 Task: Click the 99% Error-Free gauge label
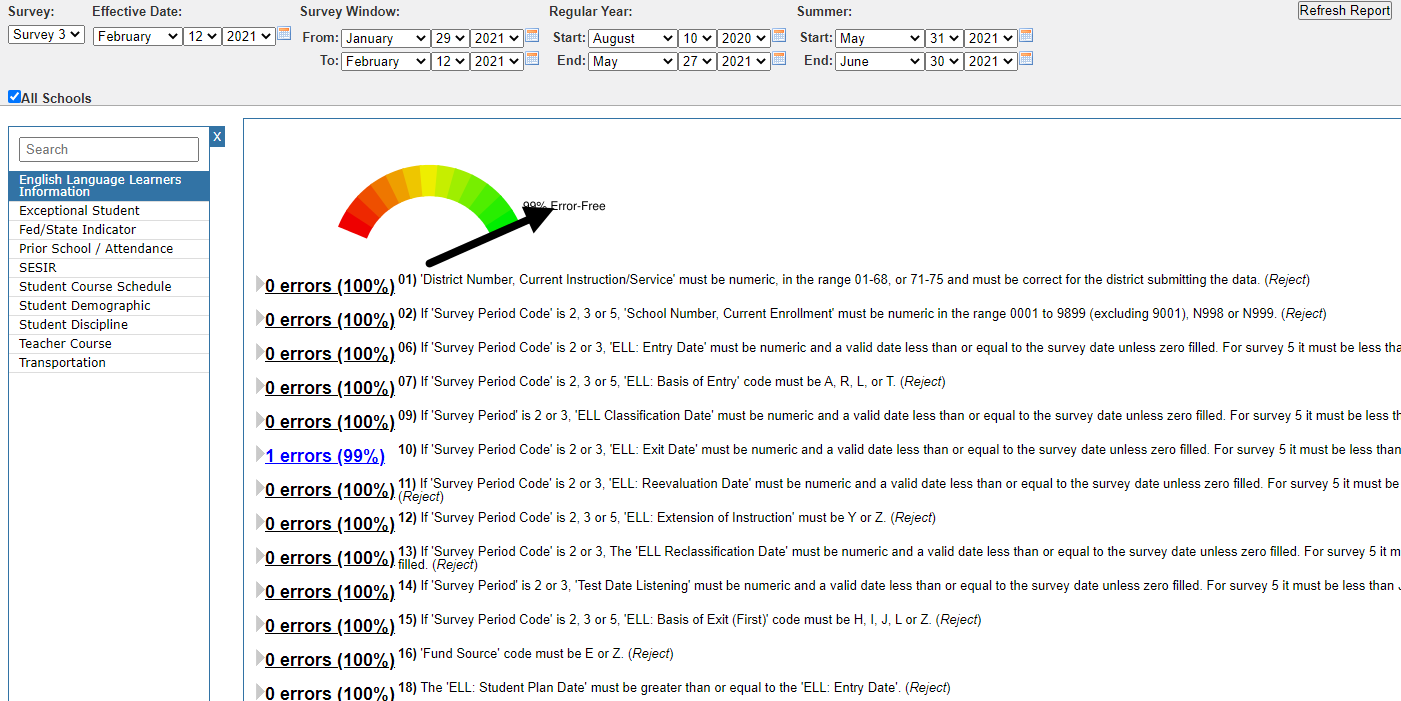(x=564, y=206)
